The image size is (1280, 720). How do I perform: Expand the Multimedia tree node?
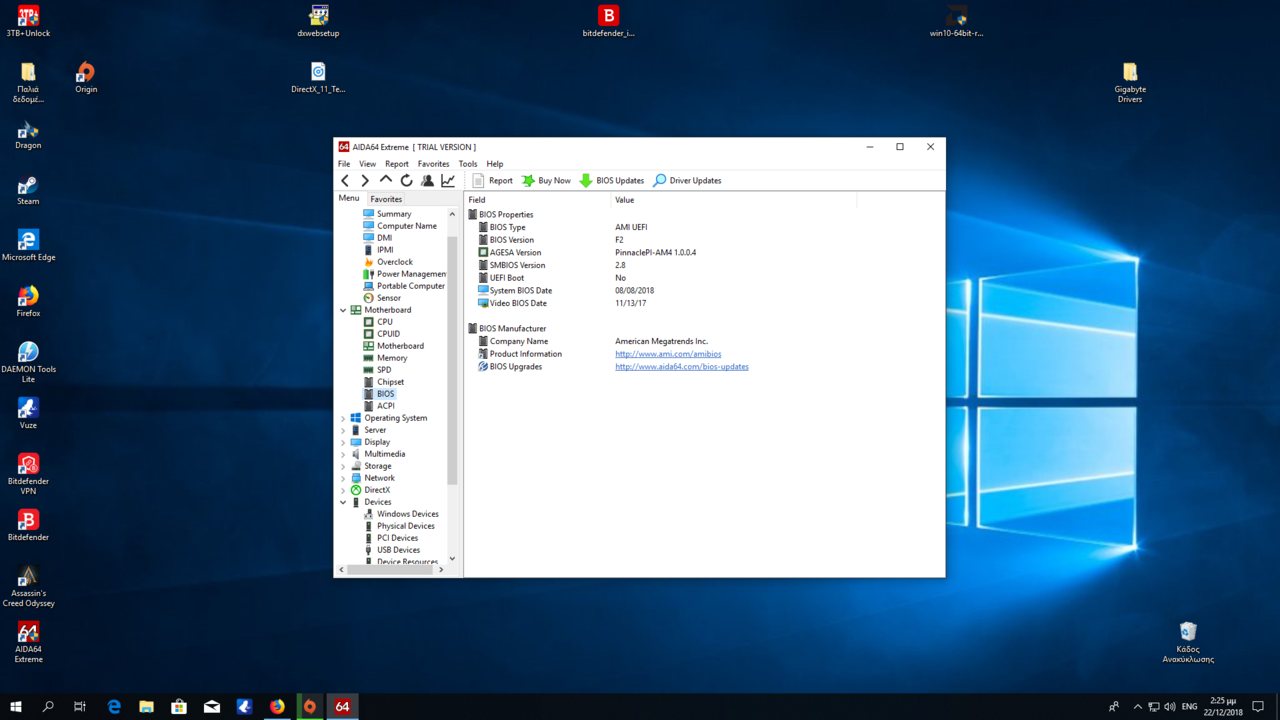pyautogui.click(x=343, y=454)
